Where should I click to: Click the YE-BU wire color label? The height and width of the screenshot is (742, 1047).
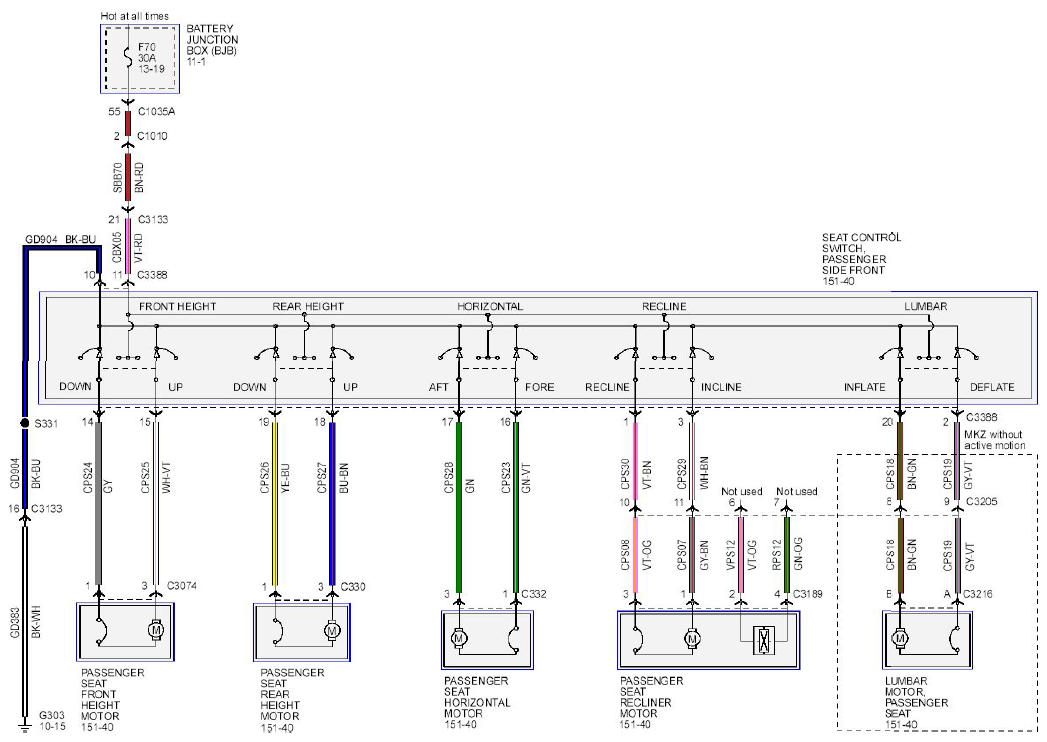coord(285,478)
